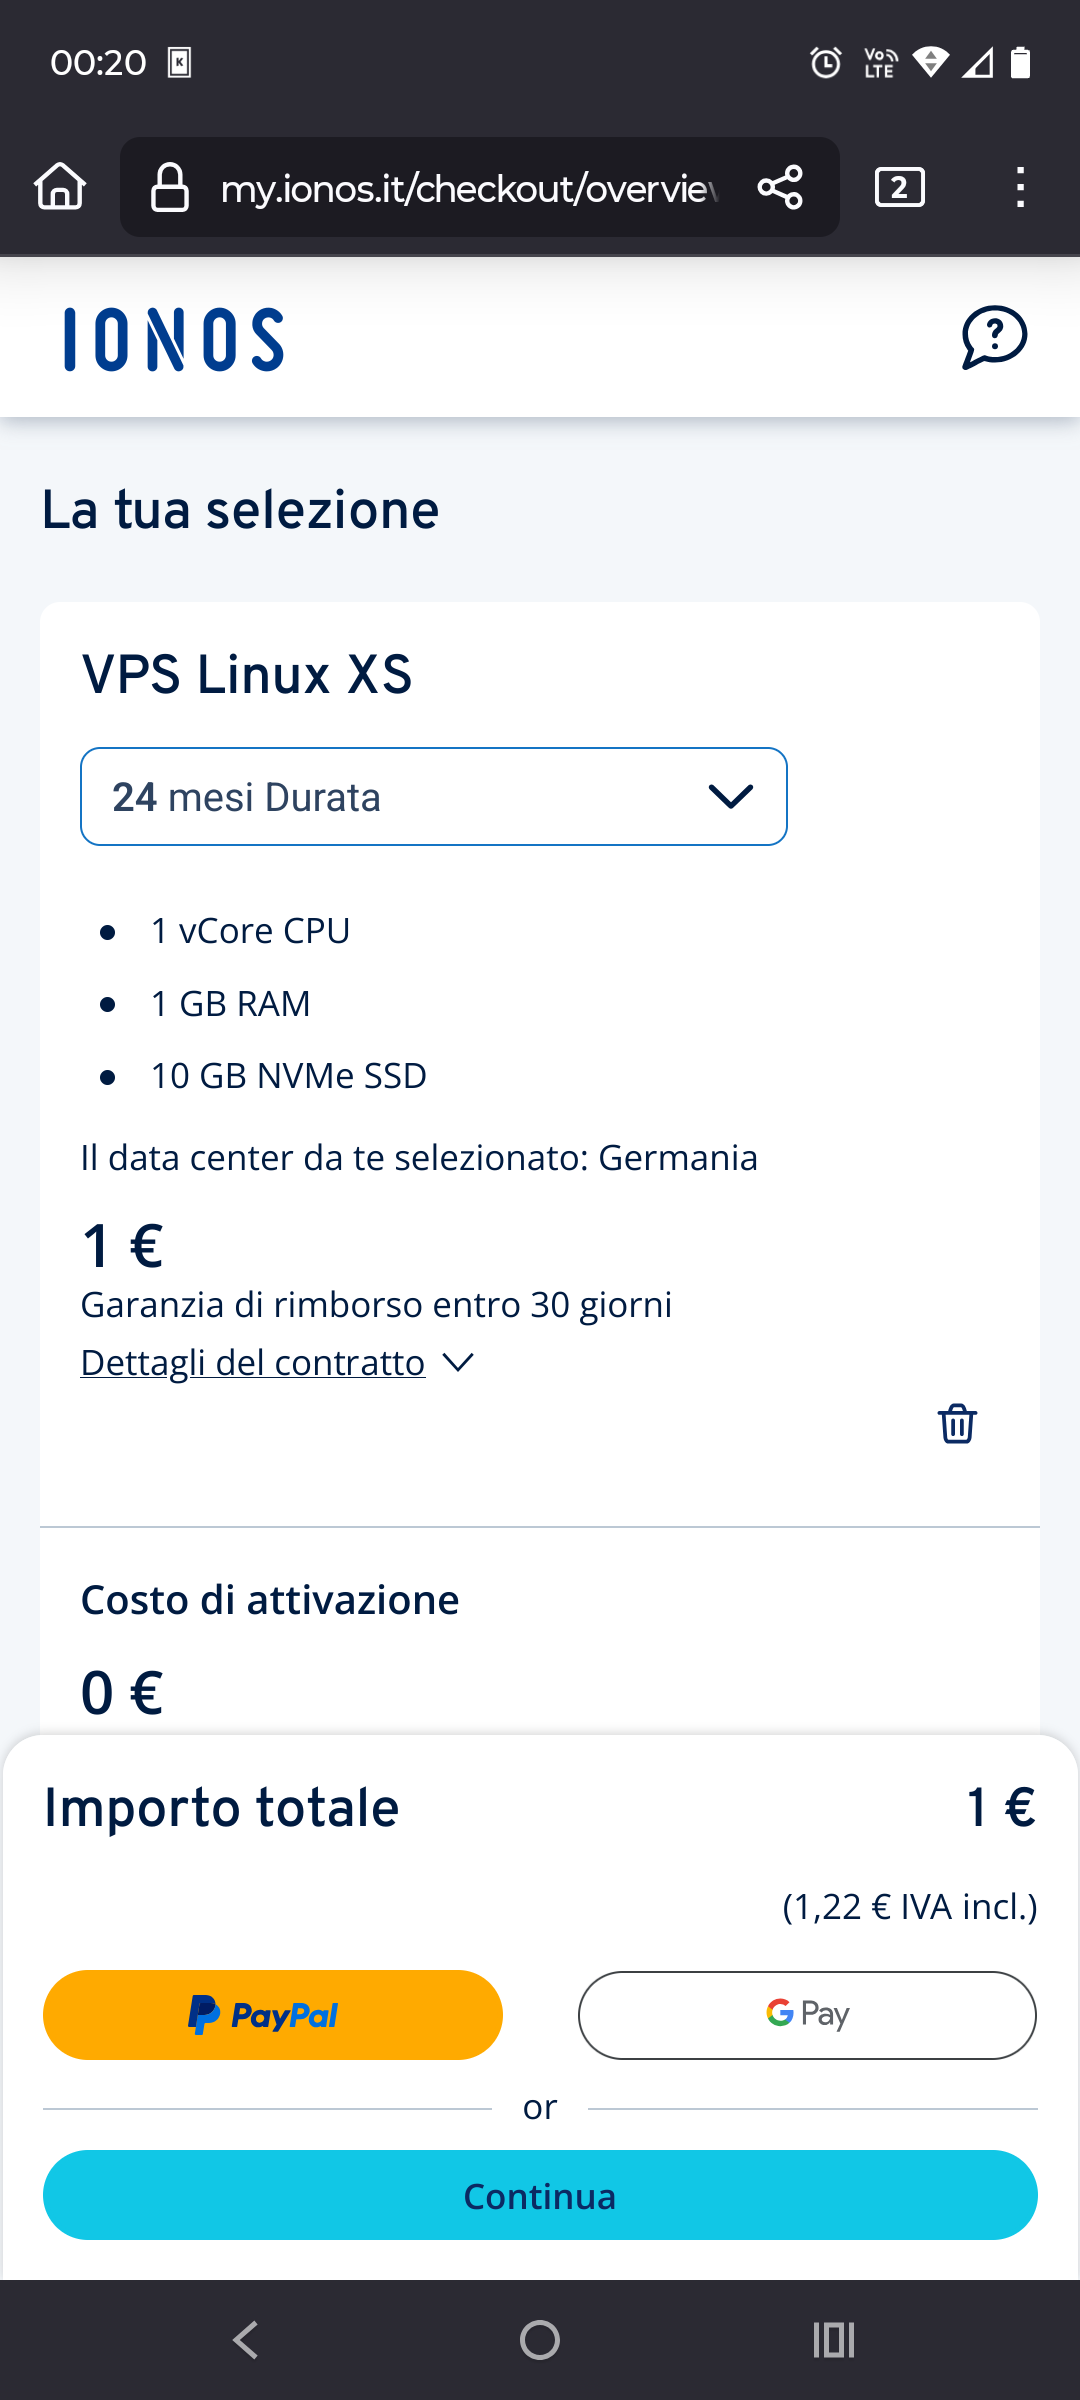Click the Dettagli del contratto link
This screenshot has width=1080, height=2400.
coord(253,1363)
